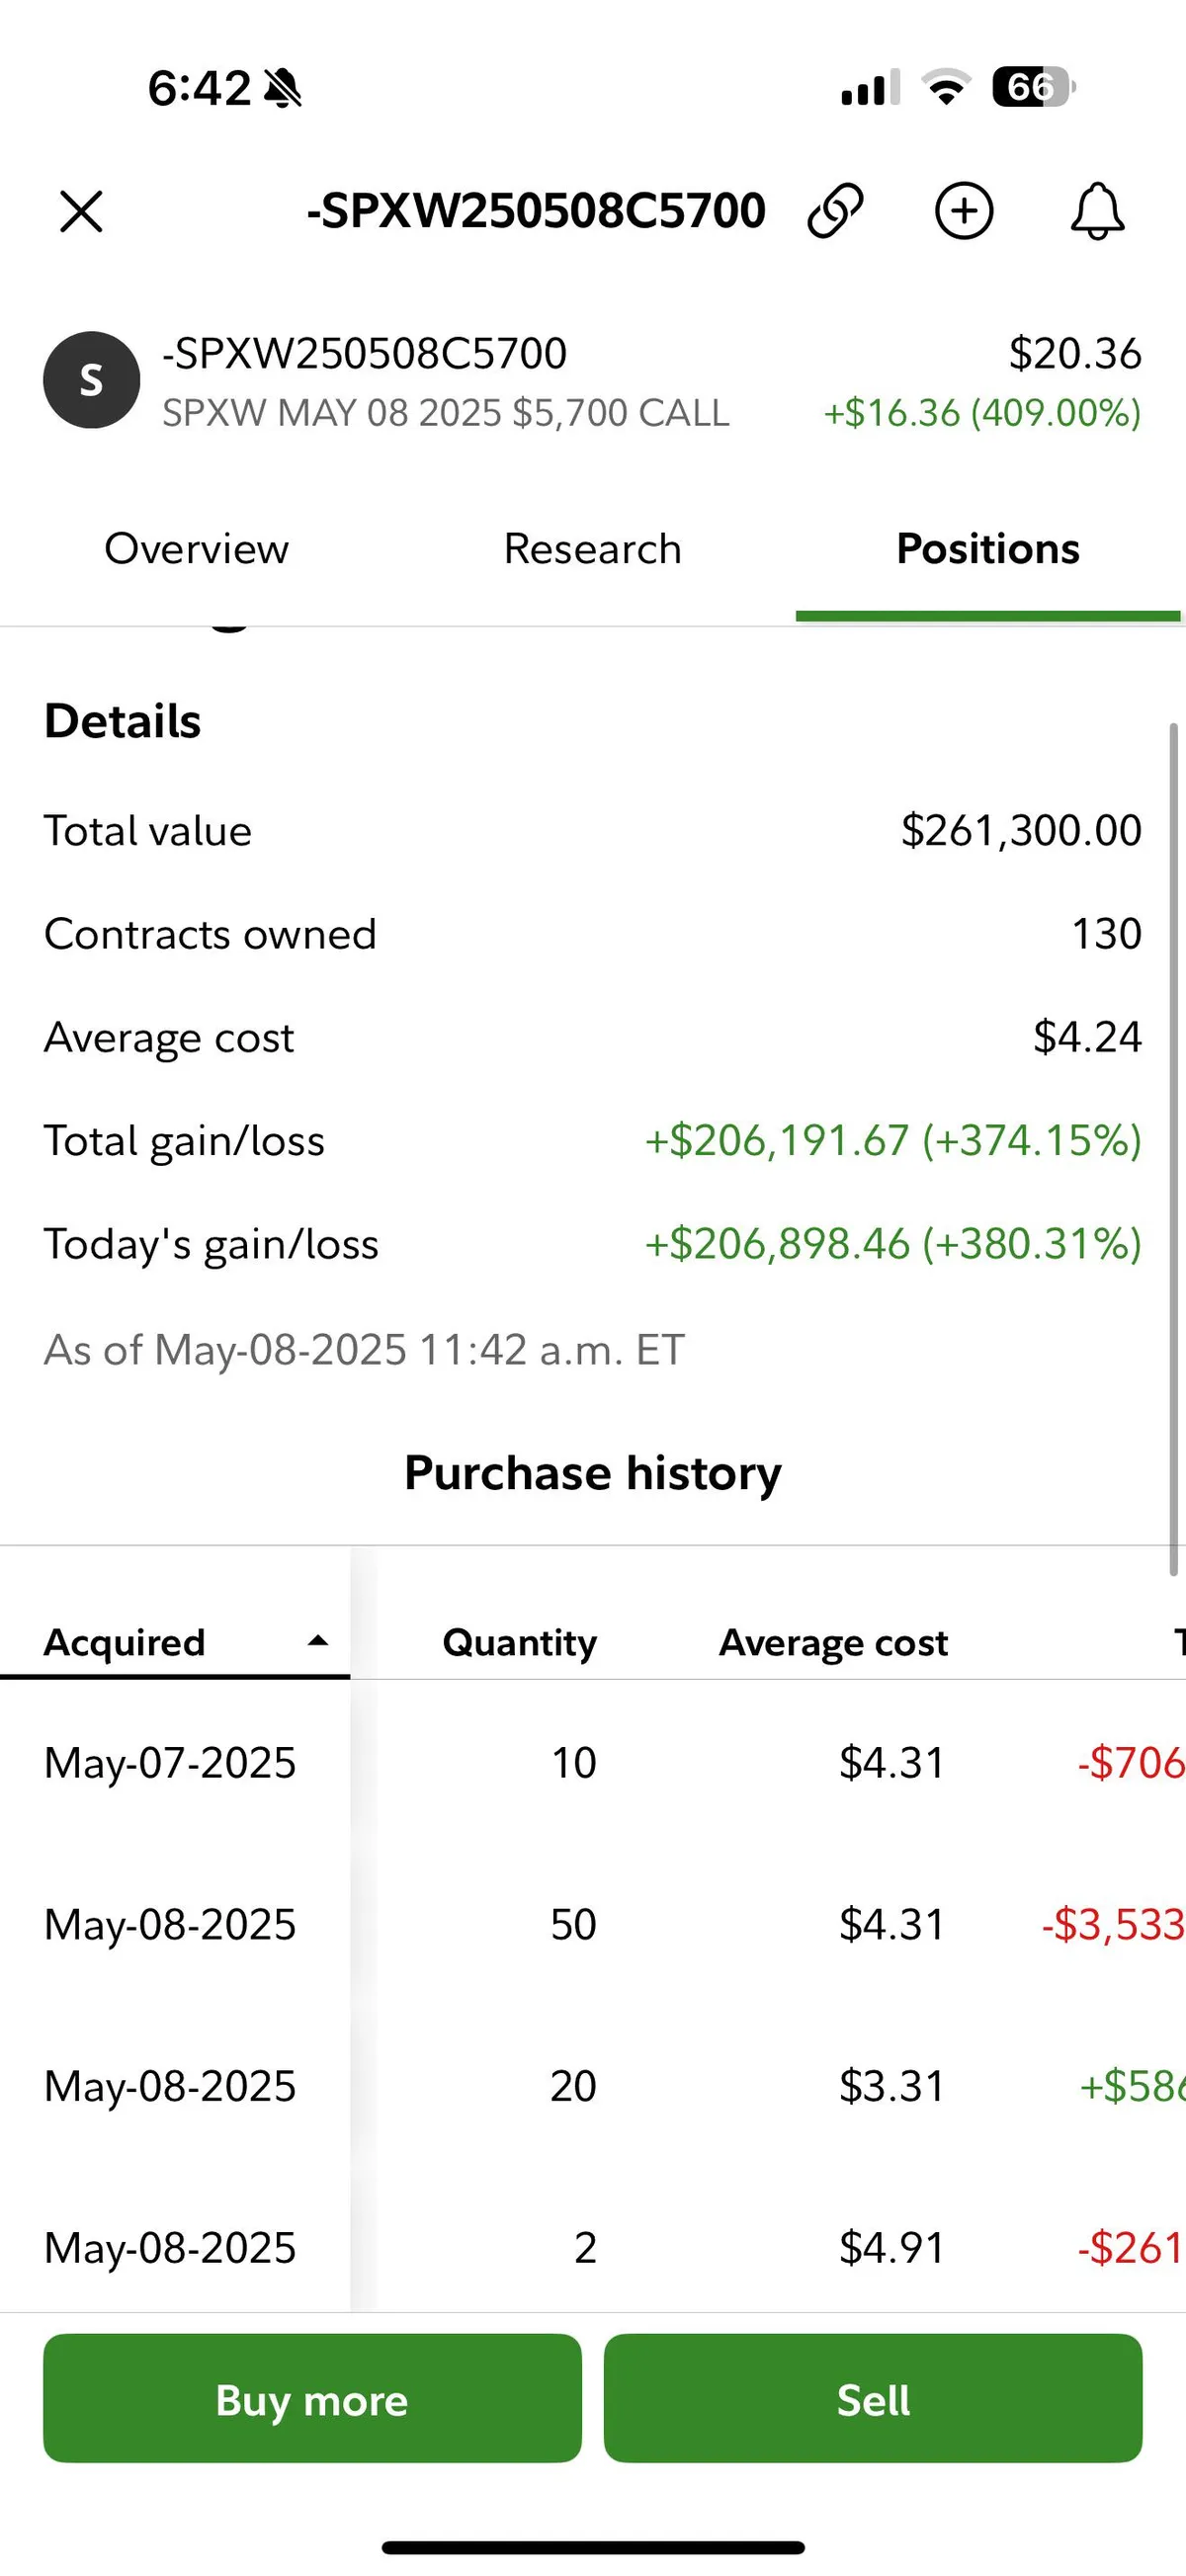Tap the home indicator bar at bottom

click(x=593, y=2547)
